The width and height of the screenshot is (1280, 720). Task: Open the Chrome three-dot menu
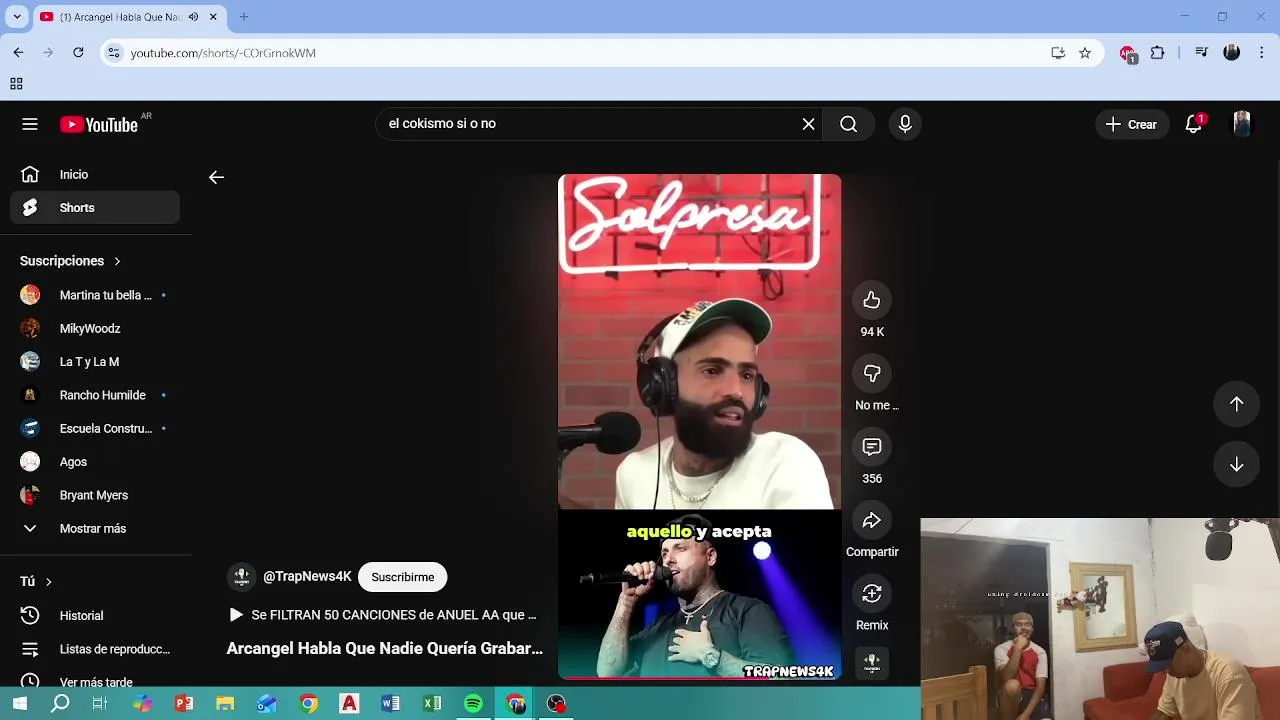[x=1262, y=53]
